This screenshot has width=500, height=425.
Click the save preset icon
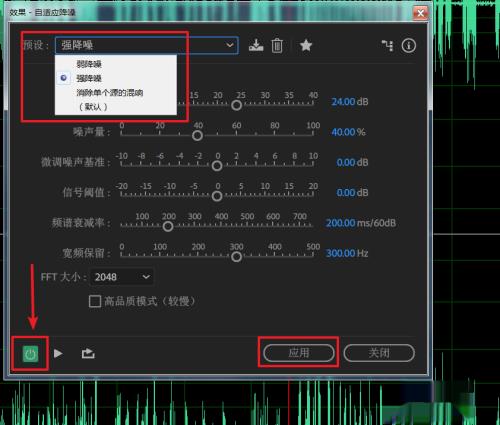(256, 46)
